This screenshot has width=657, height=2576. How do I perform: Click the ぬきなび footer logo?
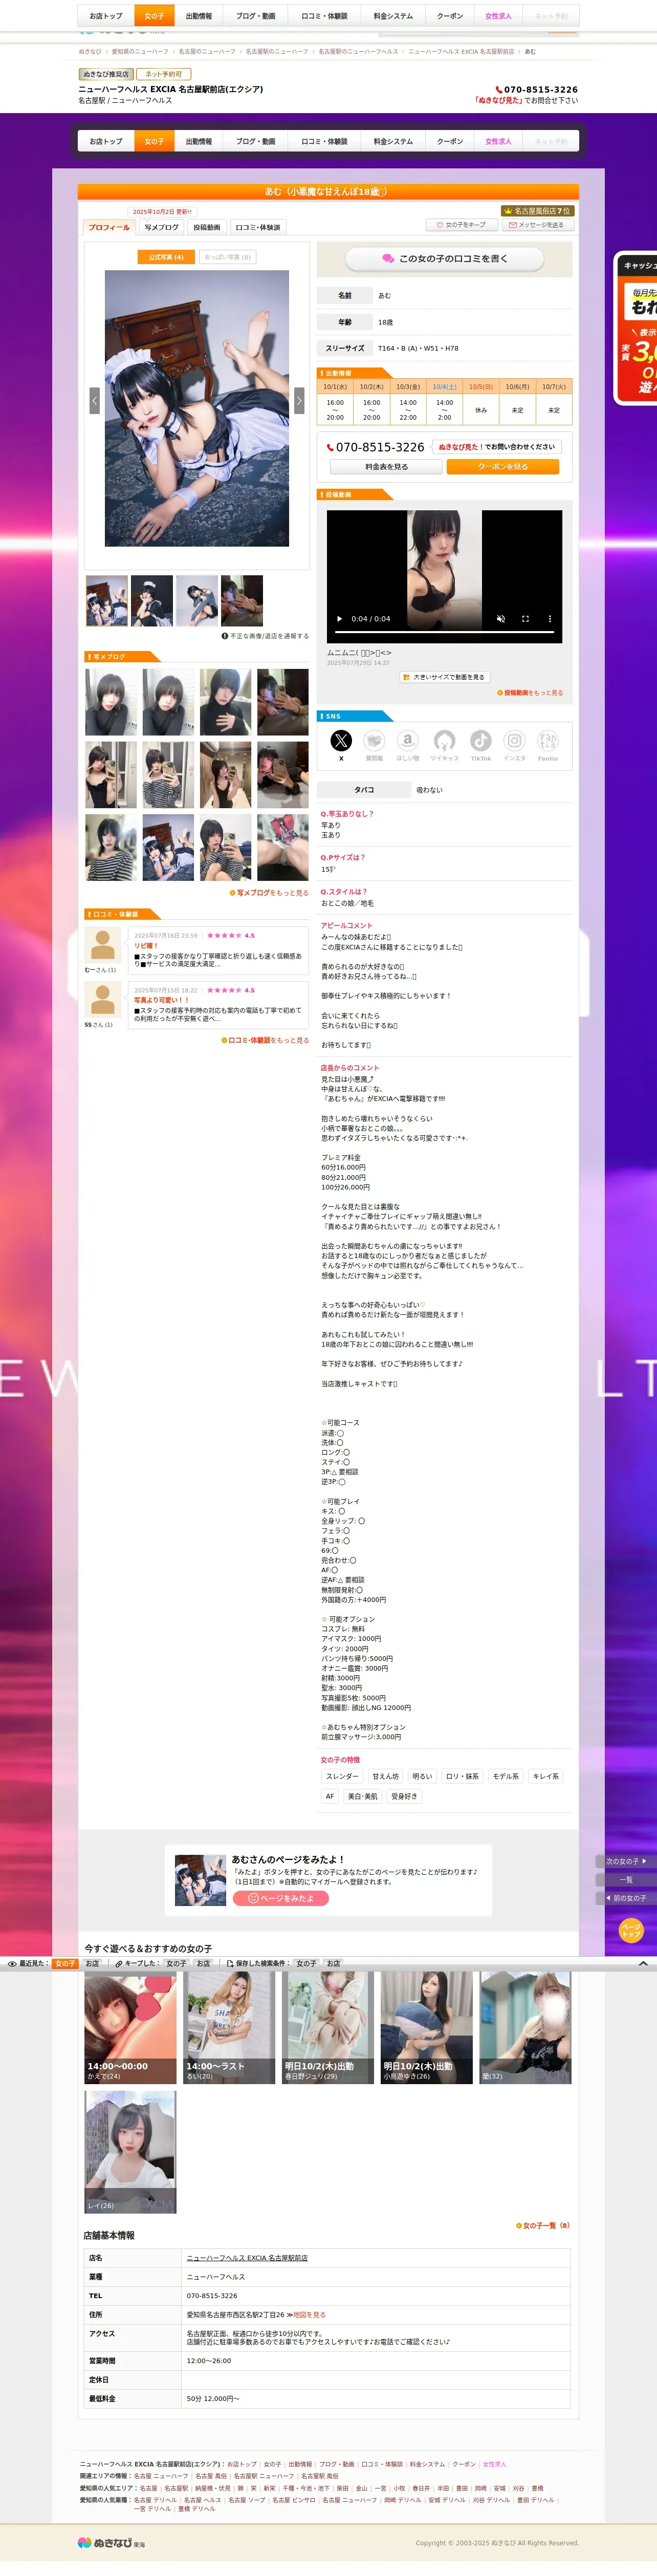pyautogui.click(x=111, y=2542)
